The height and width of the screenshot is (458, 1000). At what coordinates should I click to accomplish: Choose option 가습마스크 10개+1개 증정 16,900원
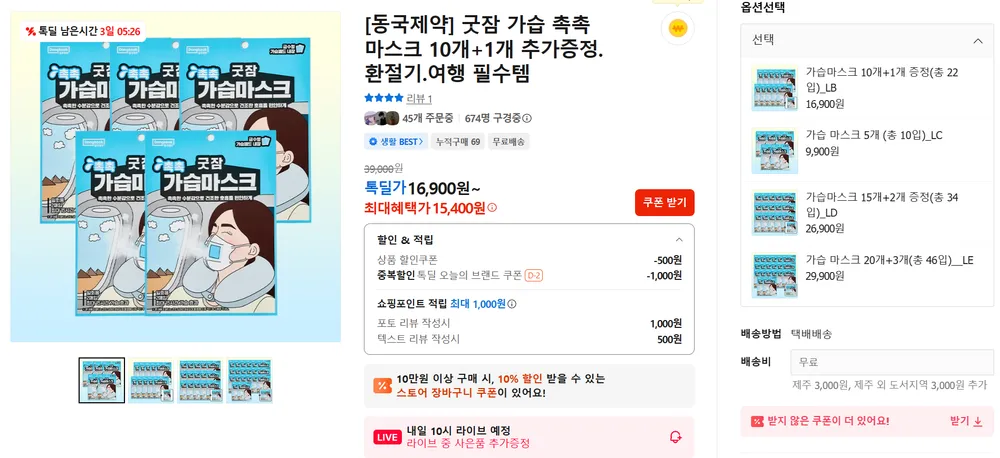(x=867, y=88)
